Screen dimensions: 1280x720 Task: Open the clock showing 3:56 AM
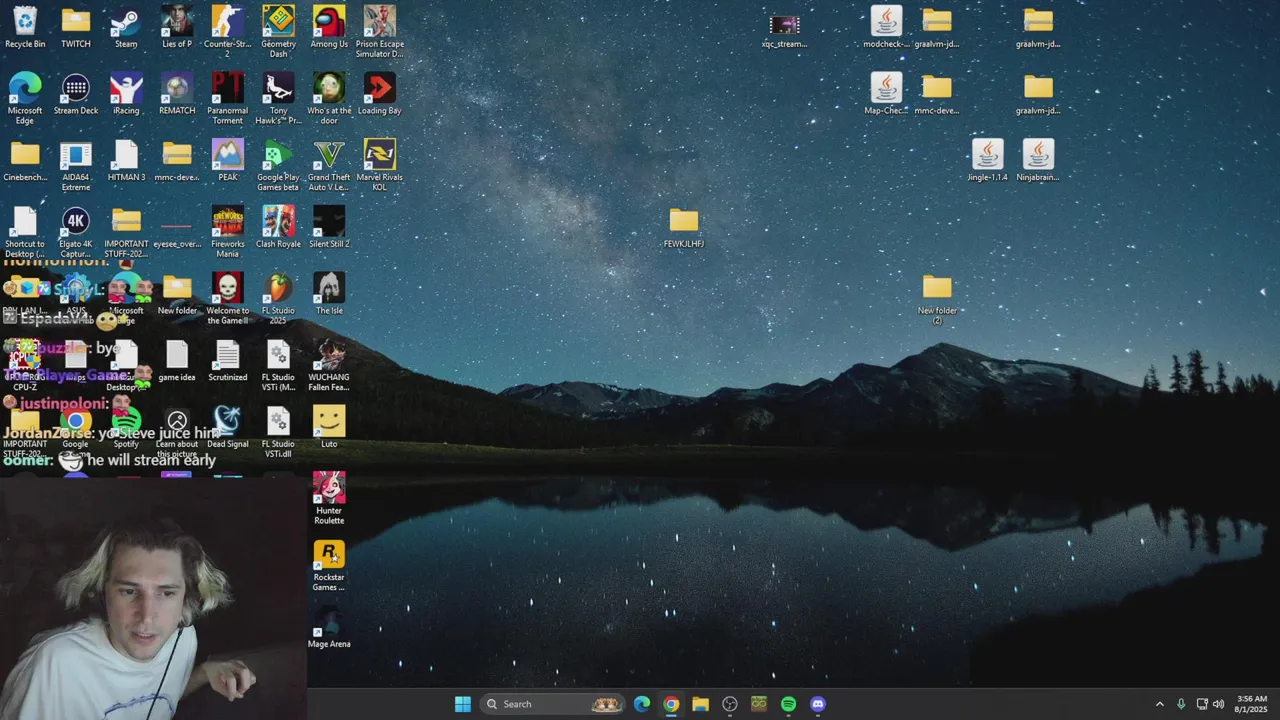pos(1252,704)
